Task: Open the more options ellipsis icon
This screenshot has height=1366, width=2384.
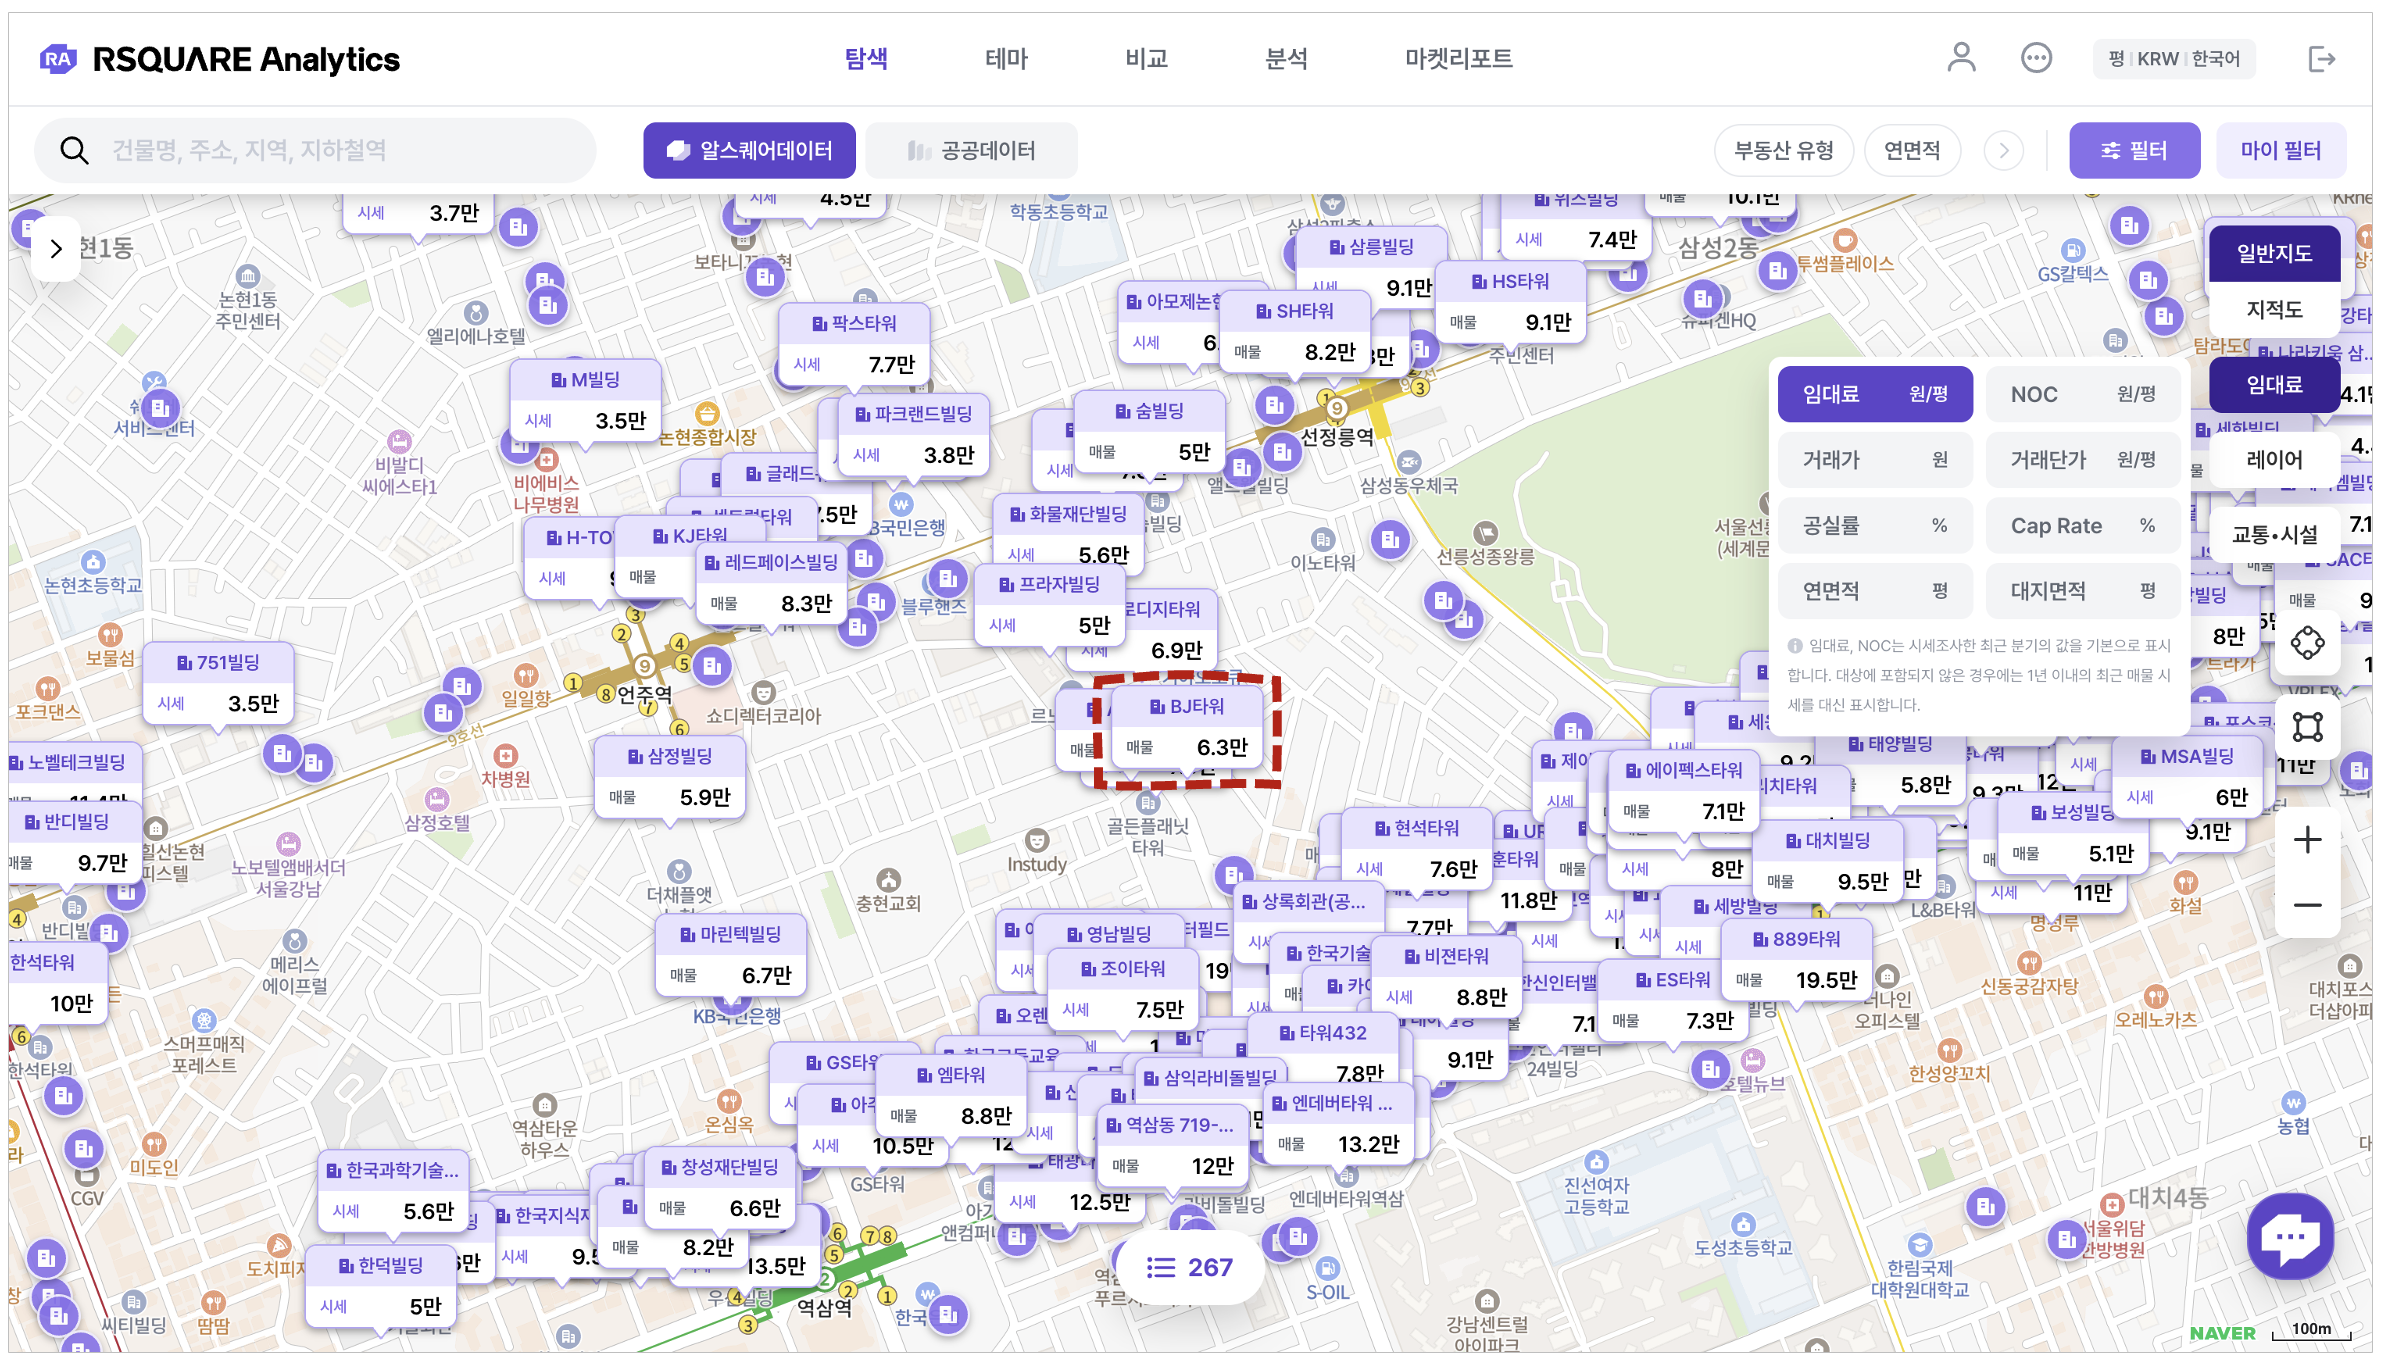Action: [x=2036, y=58]
